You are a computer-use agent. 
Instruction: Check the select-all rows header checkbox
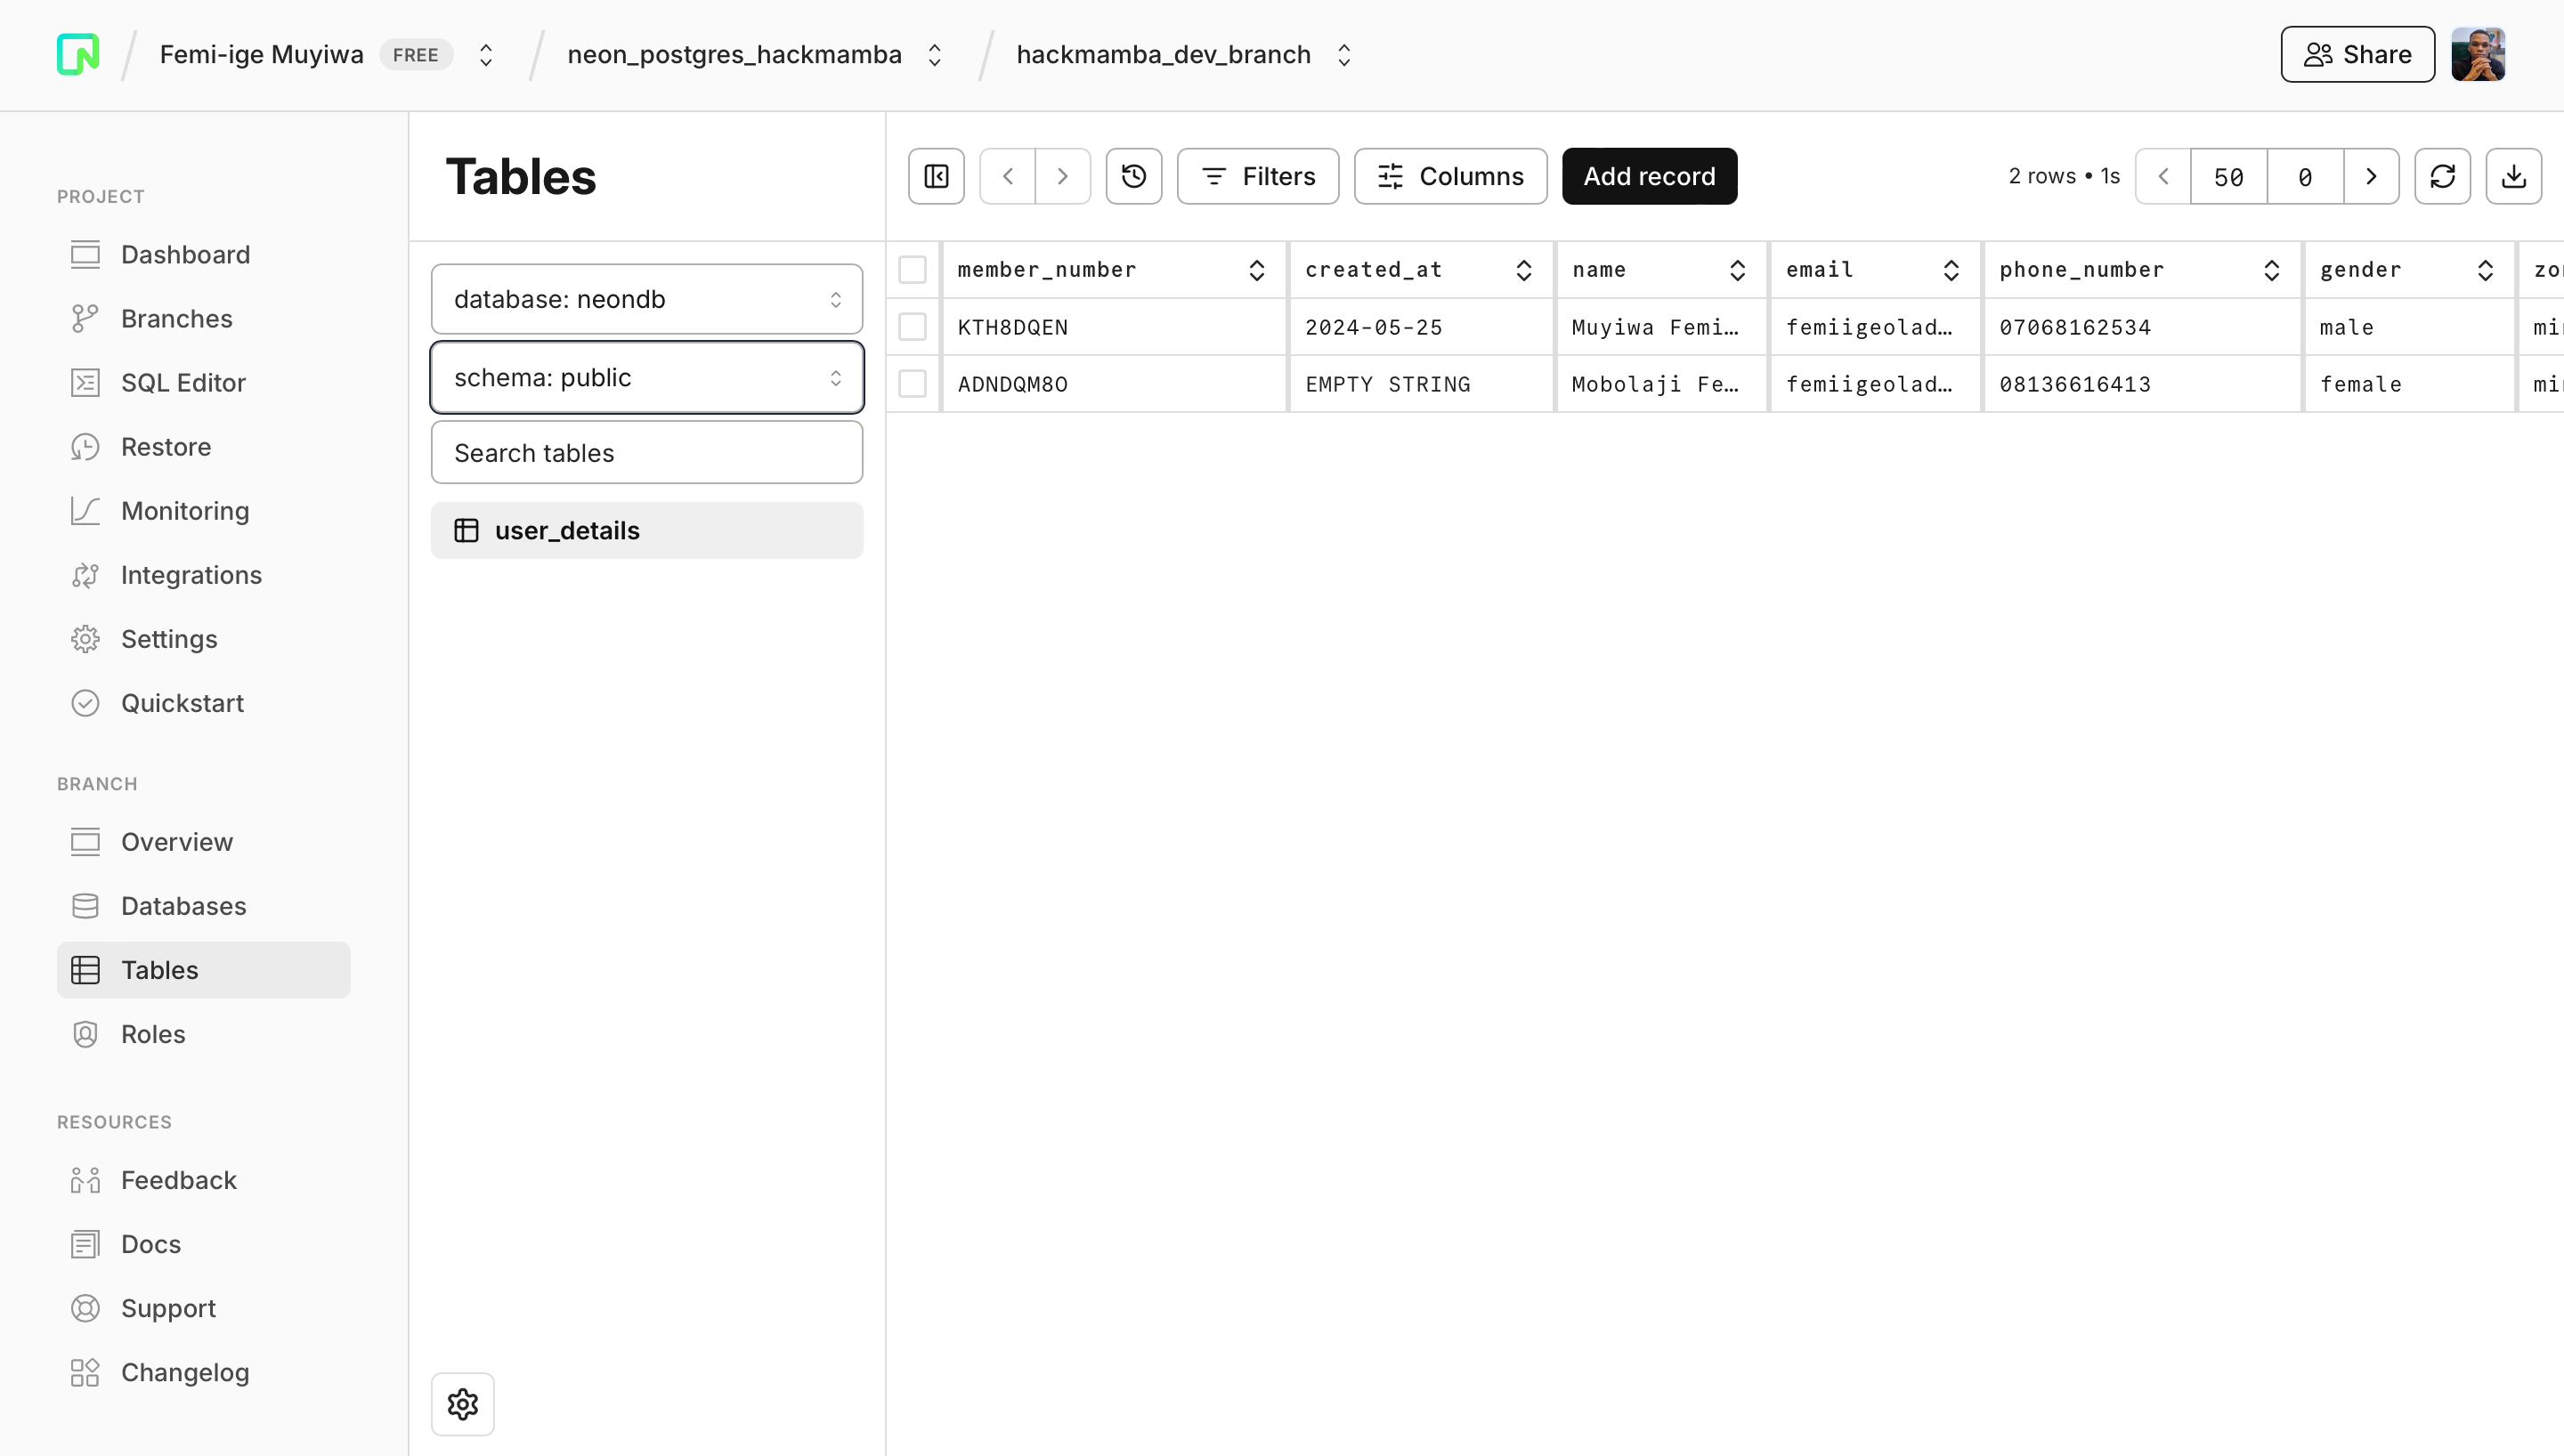click(x=912, y=270)
